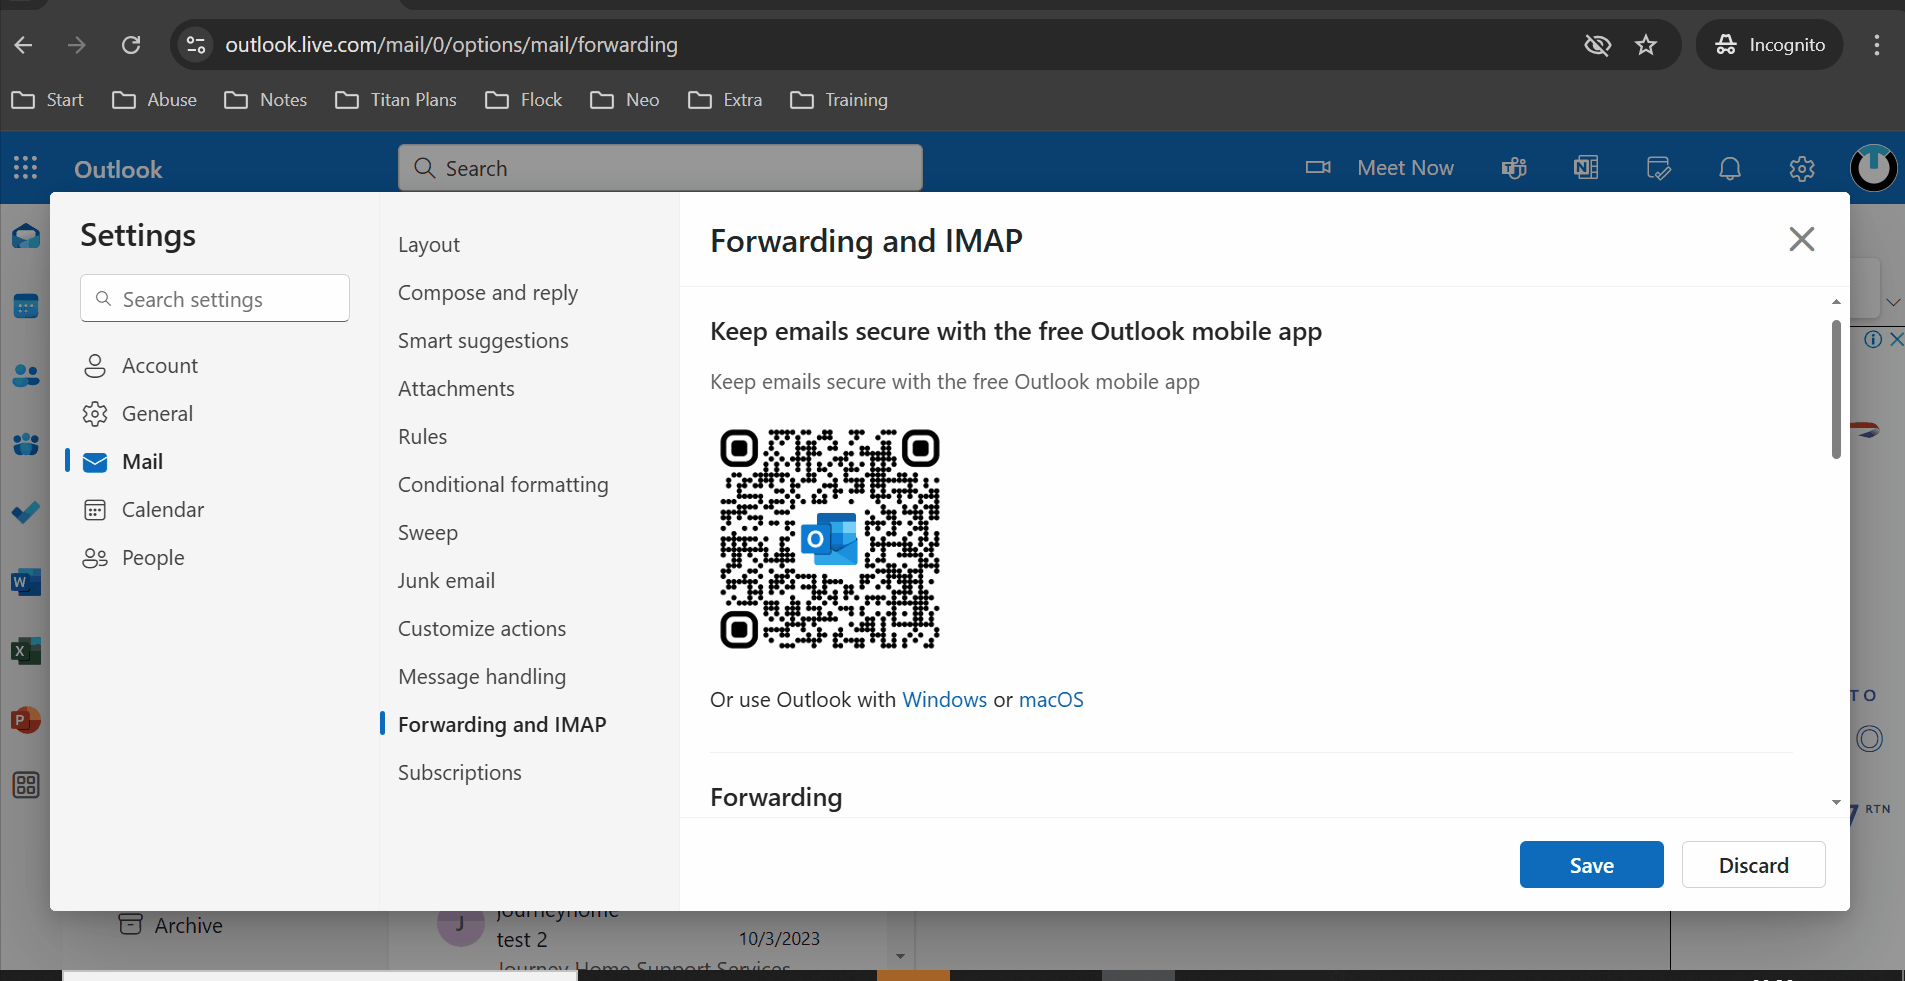The width and height of the screenshot is (1905, 981).
Task: Click the Discard button
Action: 1754,865
